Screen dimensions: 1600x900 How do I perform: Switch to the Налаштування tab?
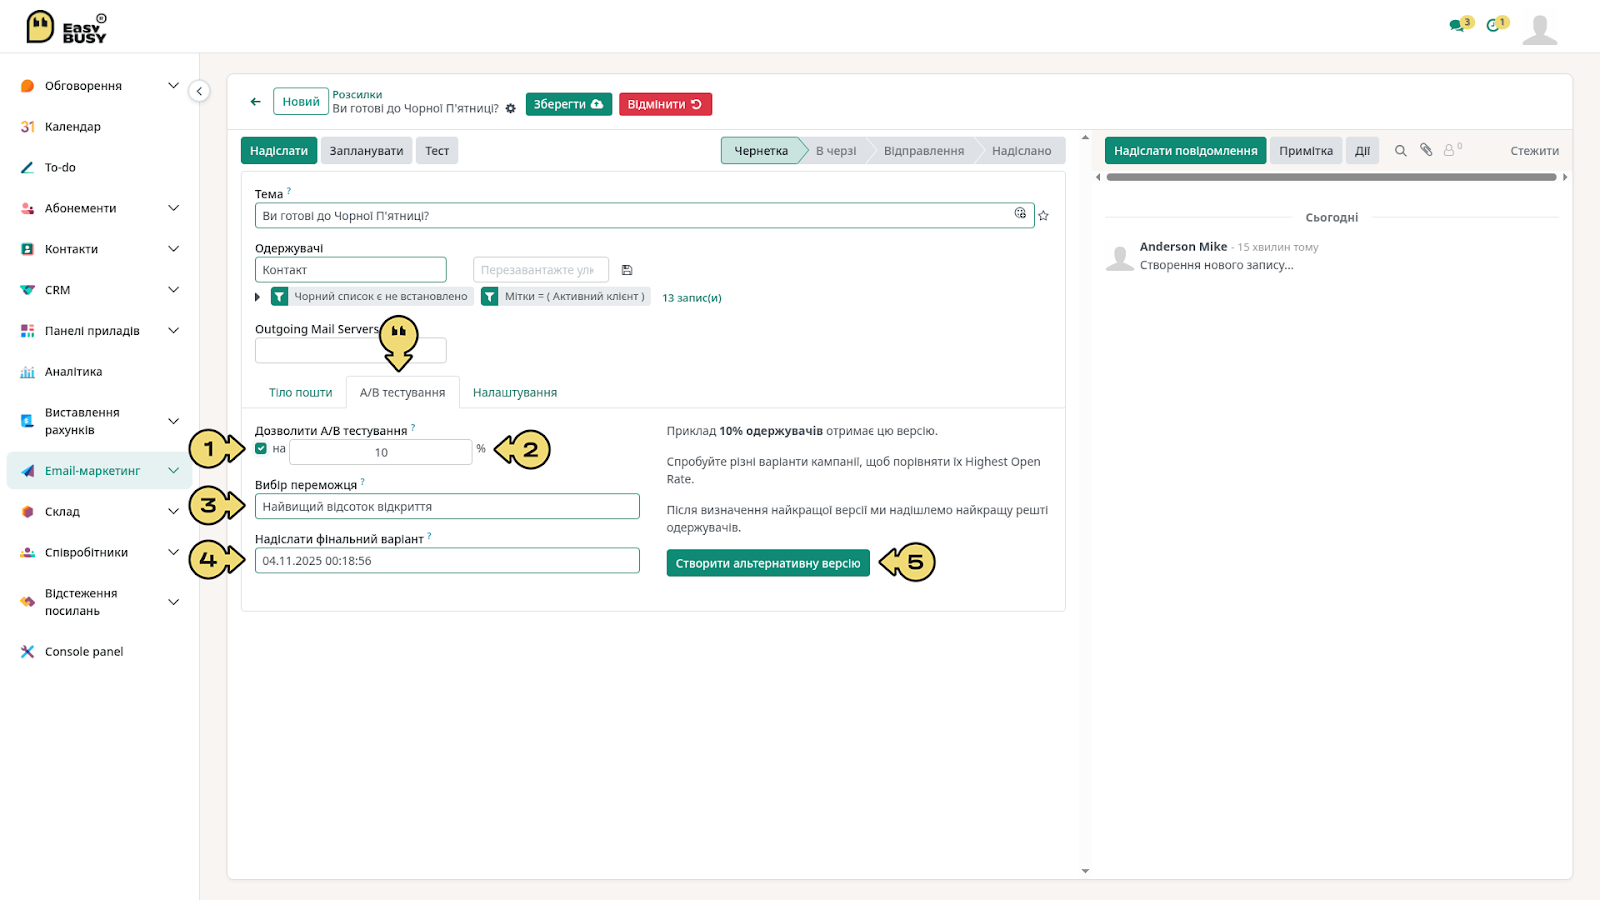(x=515, y=393)
